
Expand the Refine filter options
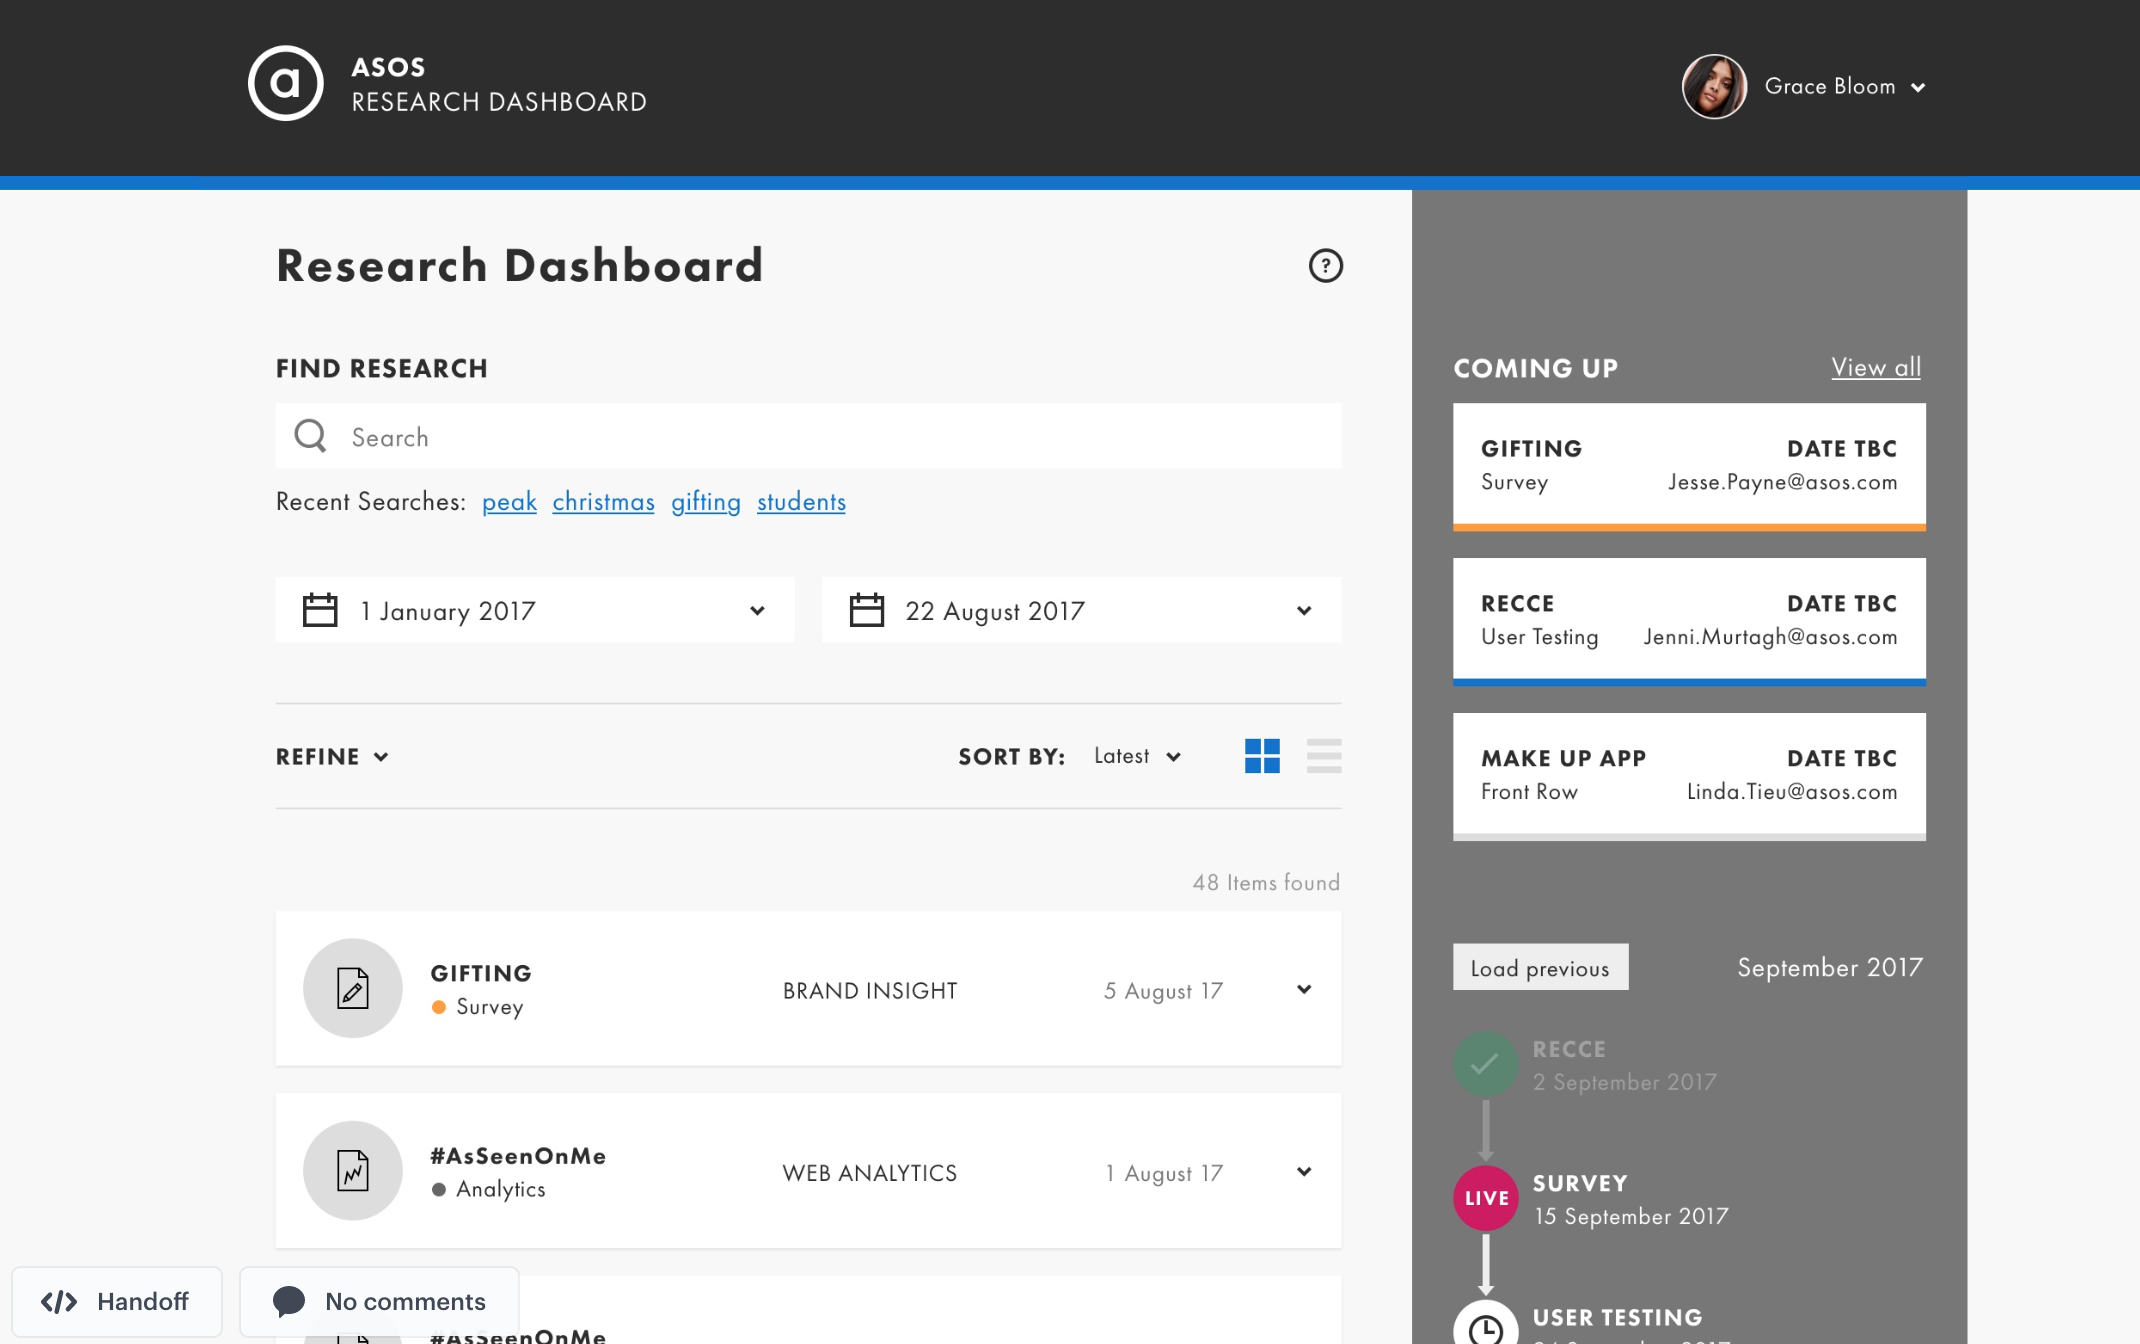[332, 757]
